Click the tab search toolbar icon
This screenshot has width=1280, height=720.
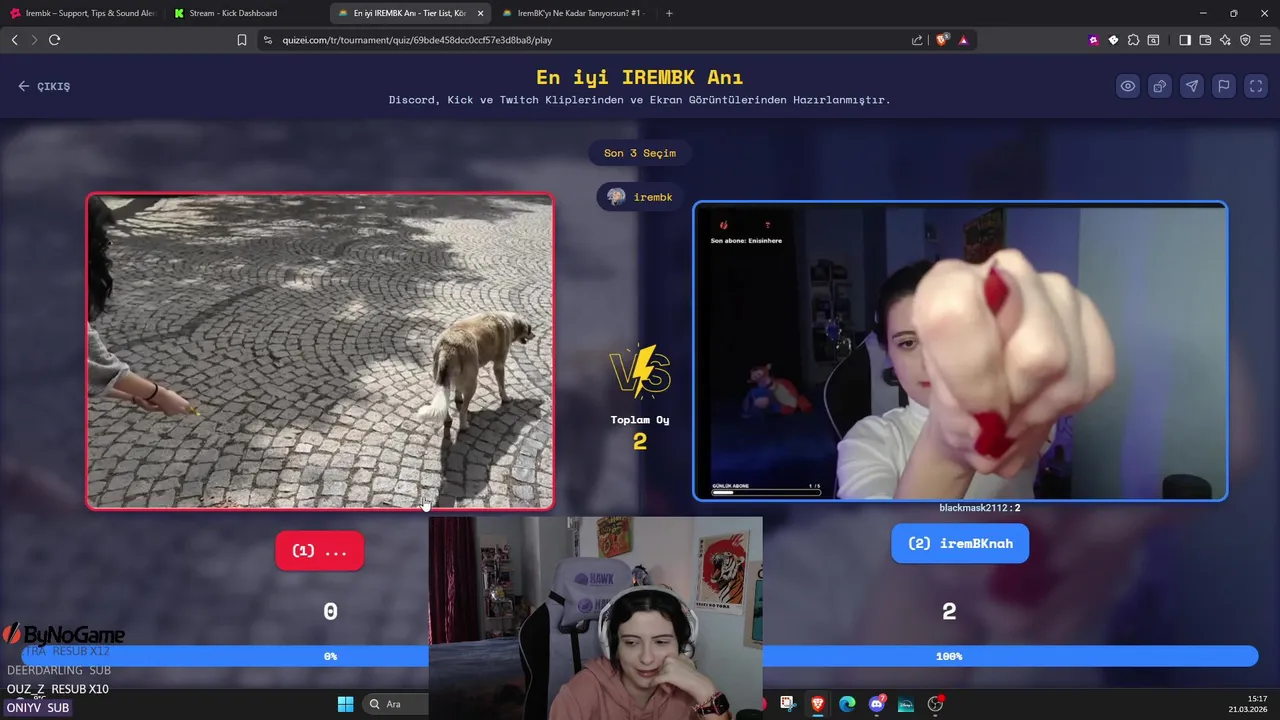[1153, 40]
